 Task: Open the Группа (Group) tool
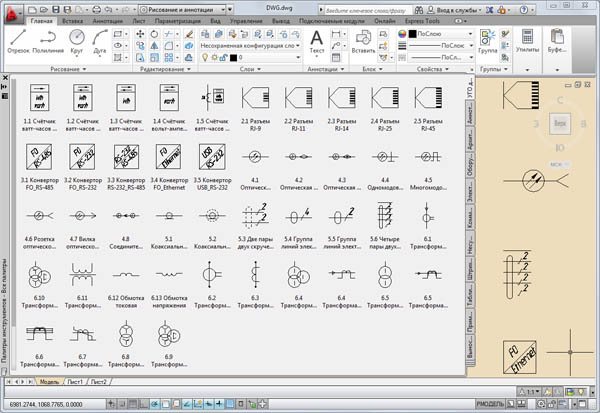click(x=489, y=40)
